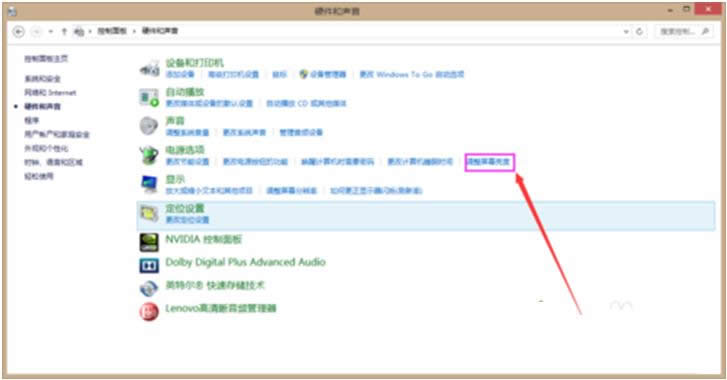Select 硬件和声音 in the sidebar
Viewport: 727px width, 380px height.
pyautogui.click(x=42, y=107)
